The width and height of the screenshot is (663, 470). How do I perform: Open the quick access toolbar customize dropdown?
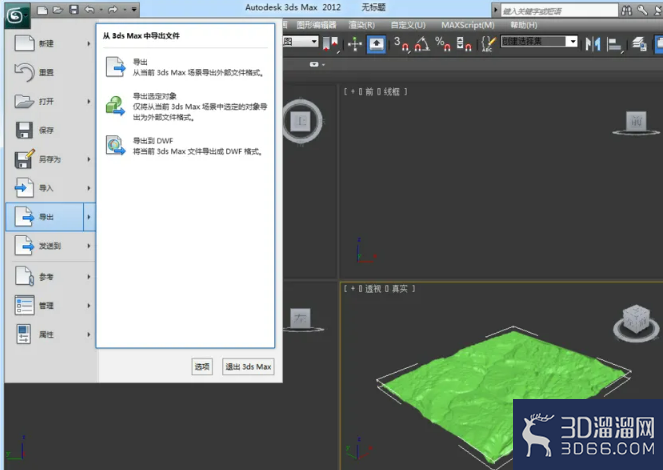134,9
